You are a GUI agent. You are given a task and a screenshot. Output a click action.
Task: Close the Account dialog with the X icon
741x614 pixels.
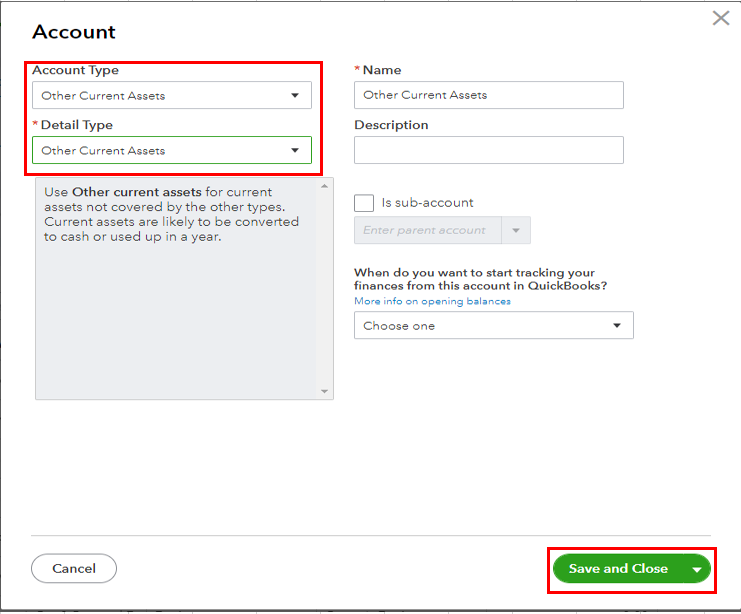tap(720, 18)
